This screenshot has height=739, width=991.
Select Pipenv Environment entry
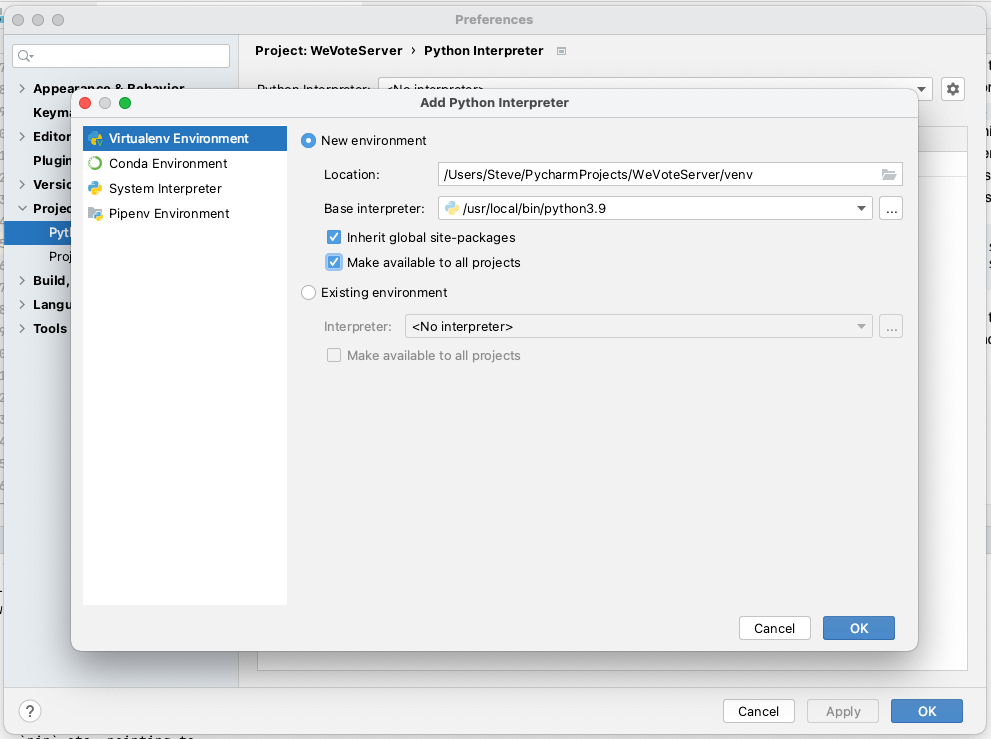coord(185,214)
